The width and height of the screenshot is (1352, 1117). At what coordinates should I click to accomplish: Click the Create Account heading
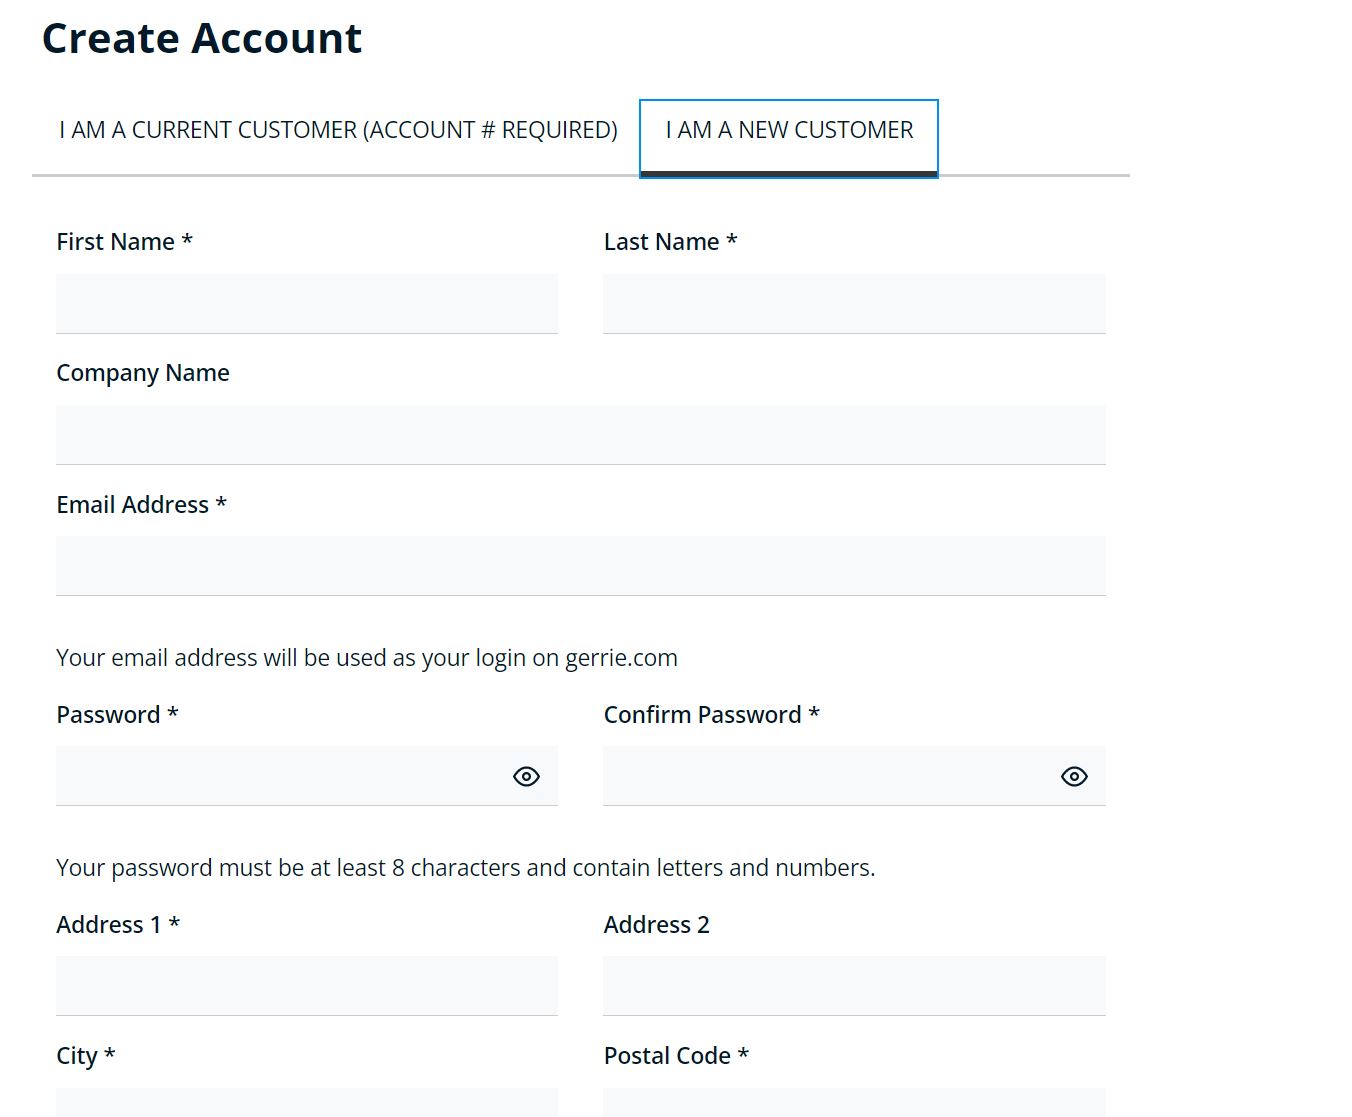click(x=202, y=38)
